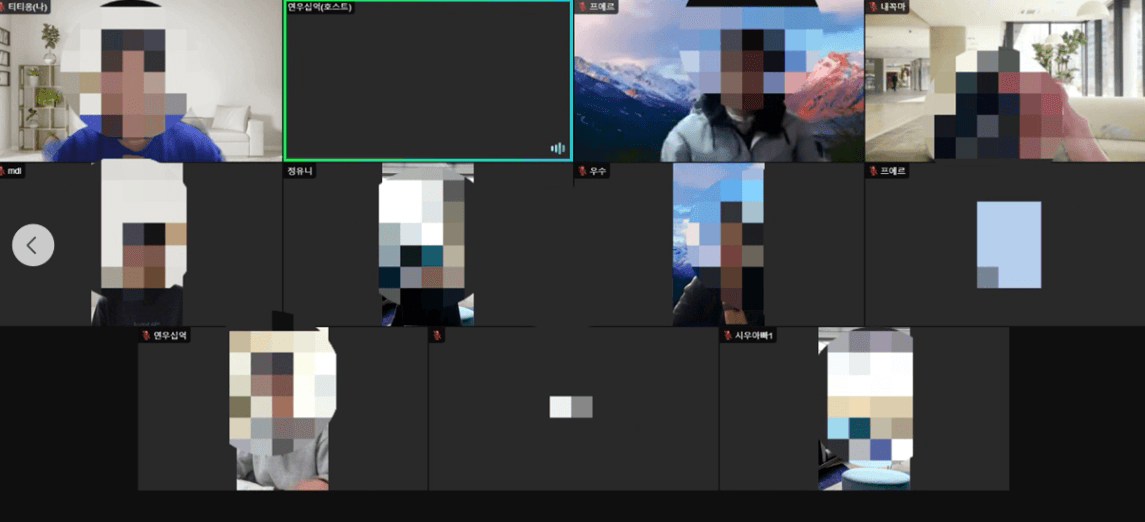
Task: Select the 우수 video tile
Action: tap(719, 245)
